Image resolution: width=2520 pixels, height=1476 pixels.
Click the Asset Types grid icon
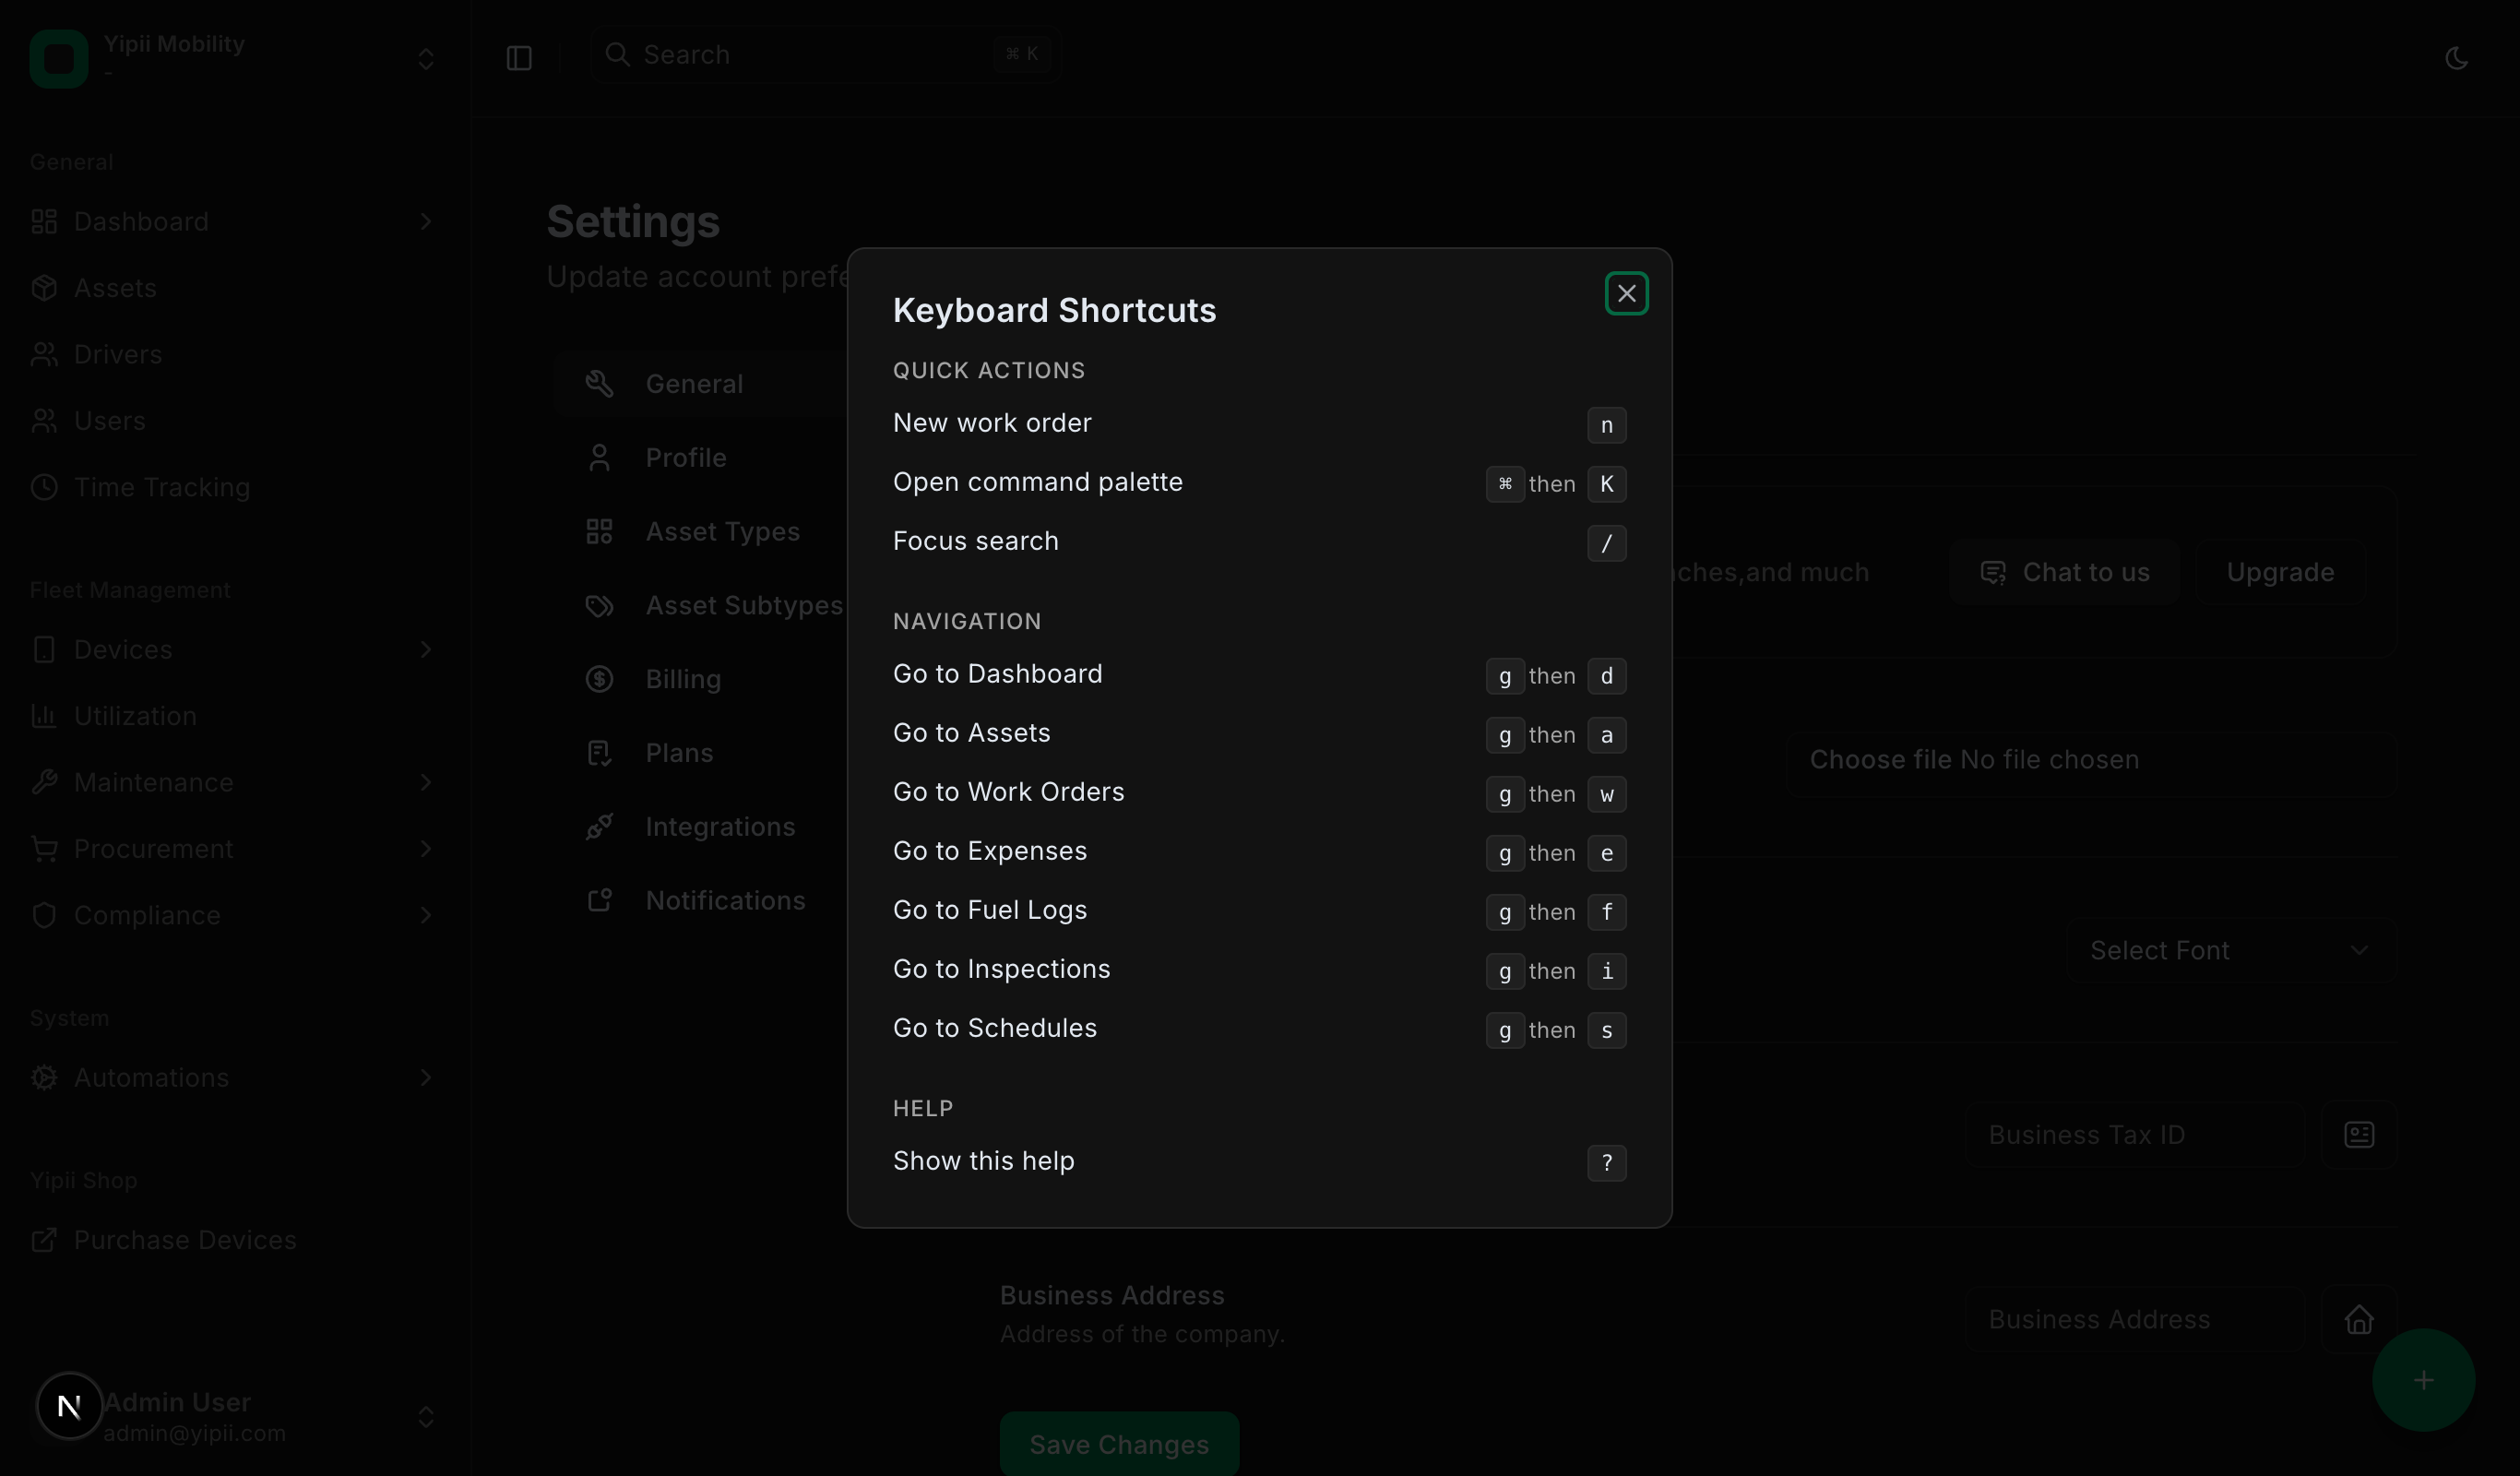coord(599,532)
